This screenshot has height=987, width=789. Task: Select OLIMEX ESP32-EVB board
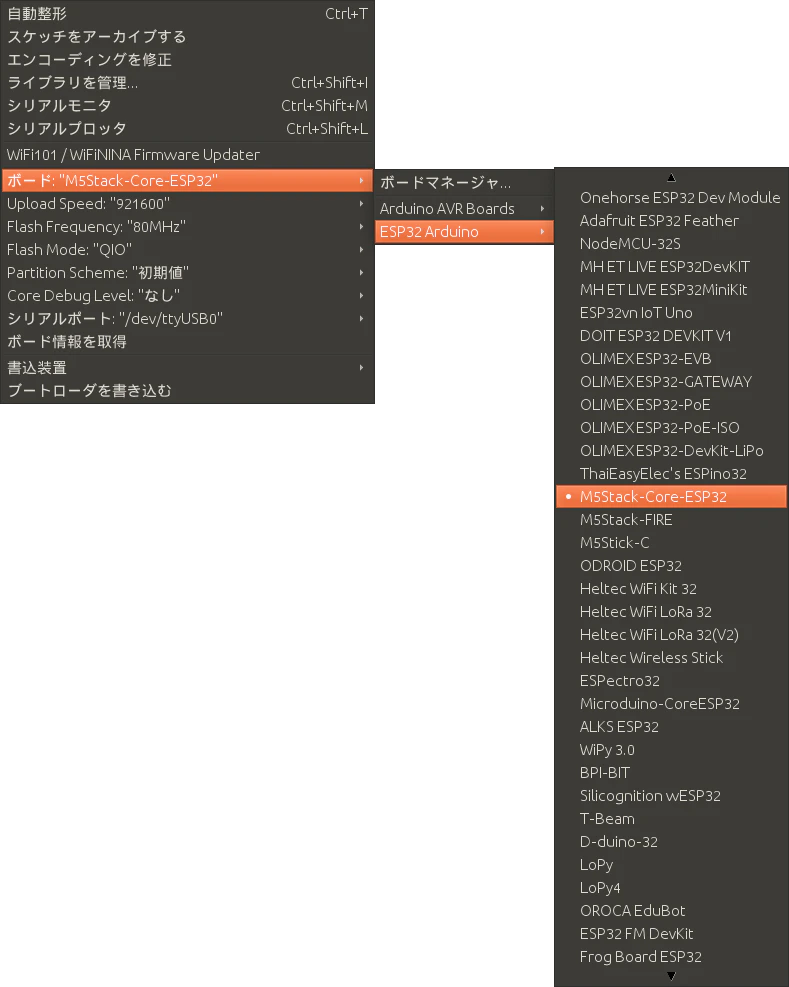671,359
